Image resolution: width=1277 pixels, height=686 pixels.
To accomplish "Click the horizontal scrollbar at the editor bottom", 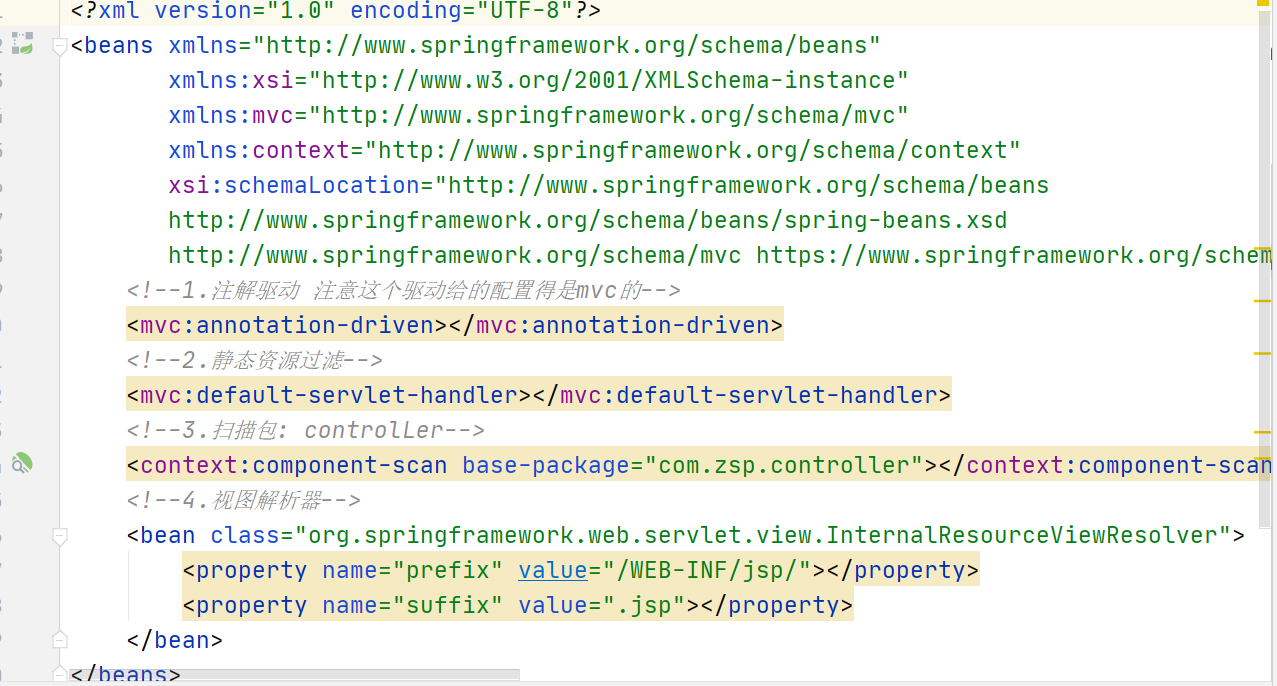I will pos(290,678).
